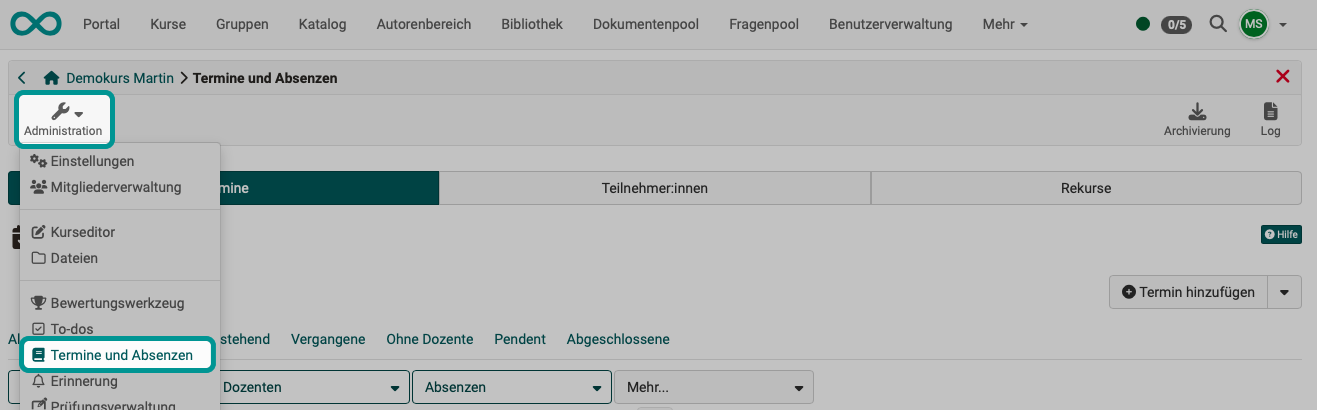Expand the Mehr navigation dropdown
Screen dimensions: 1317x410
(x=1005, y=24)
